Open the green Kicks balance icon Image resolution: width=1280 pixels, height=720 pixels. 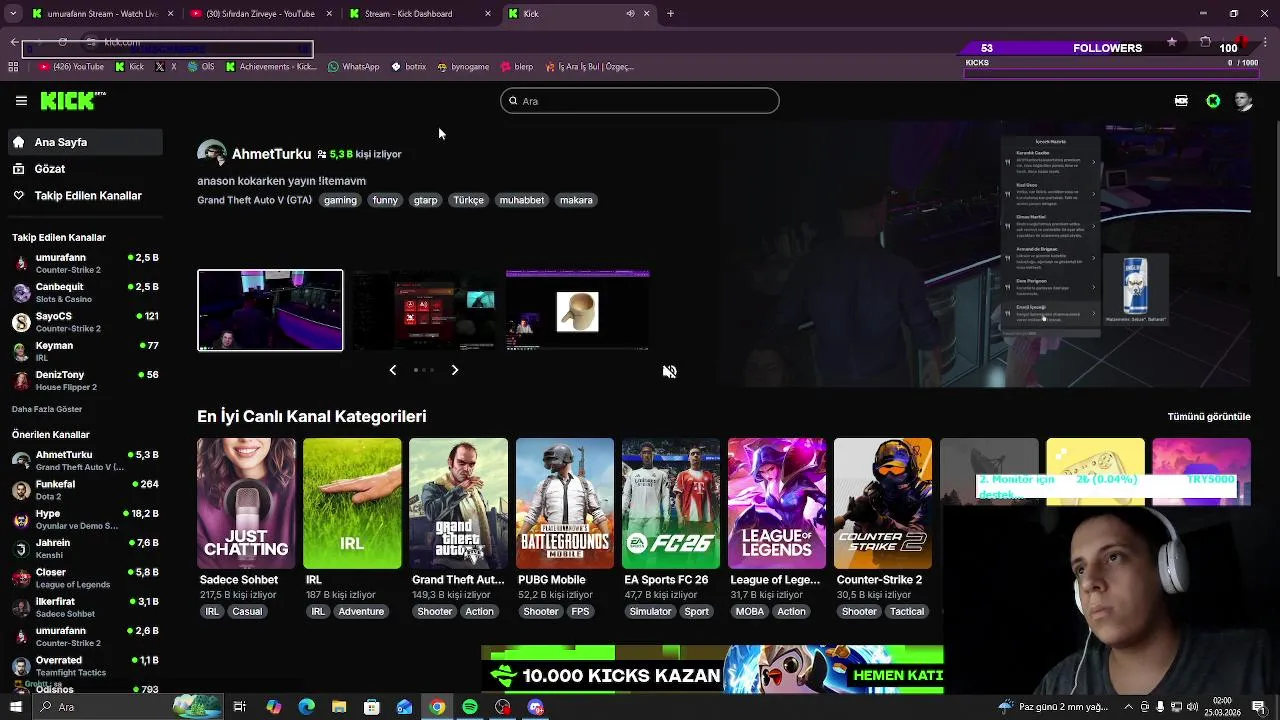pyautogui.click(x=1213, y=101)
